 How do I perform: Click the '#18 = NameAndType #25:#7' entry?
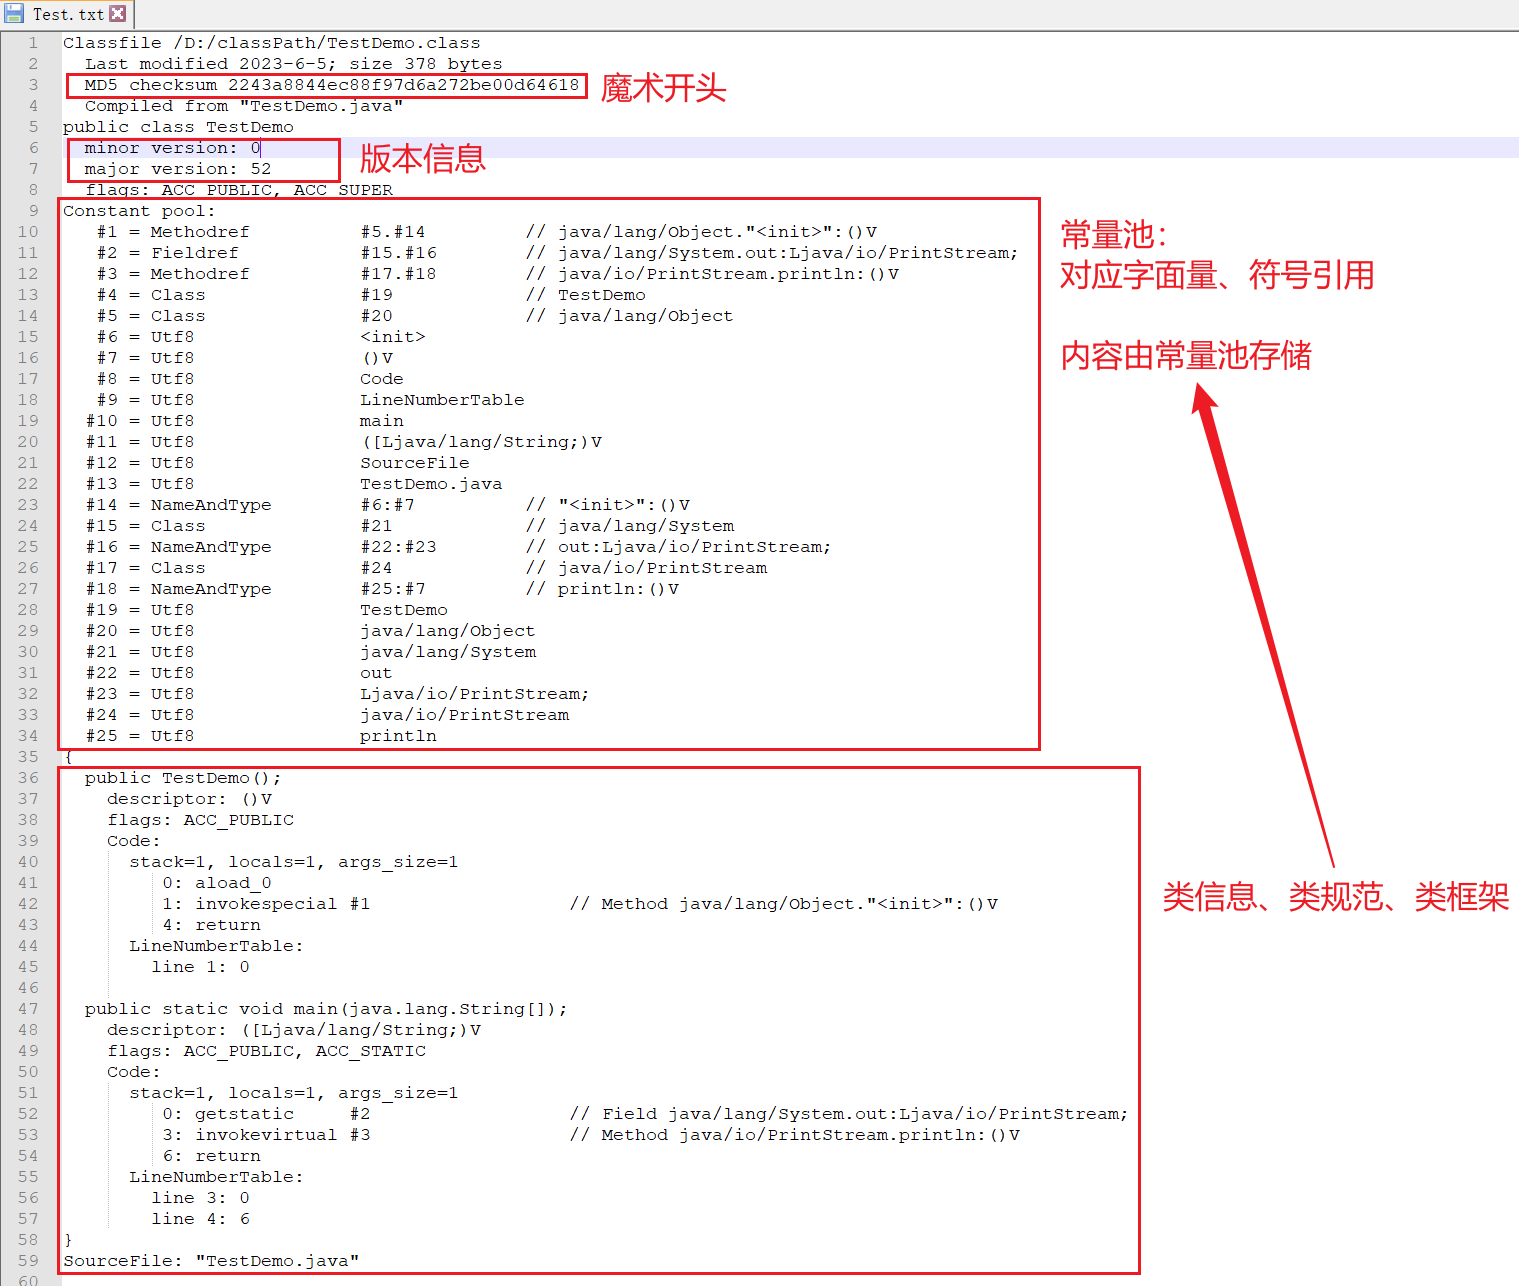[383, 589]
